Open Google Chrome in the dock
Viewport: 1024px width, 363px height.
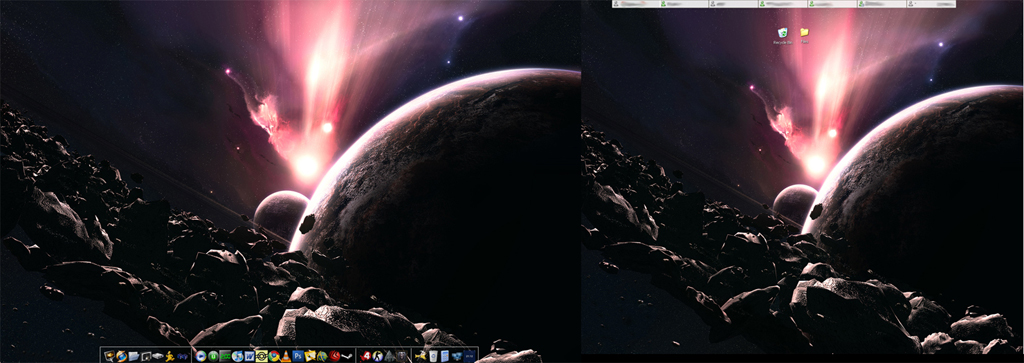click(x=274, y=356)
